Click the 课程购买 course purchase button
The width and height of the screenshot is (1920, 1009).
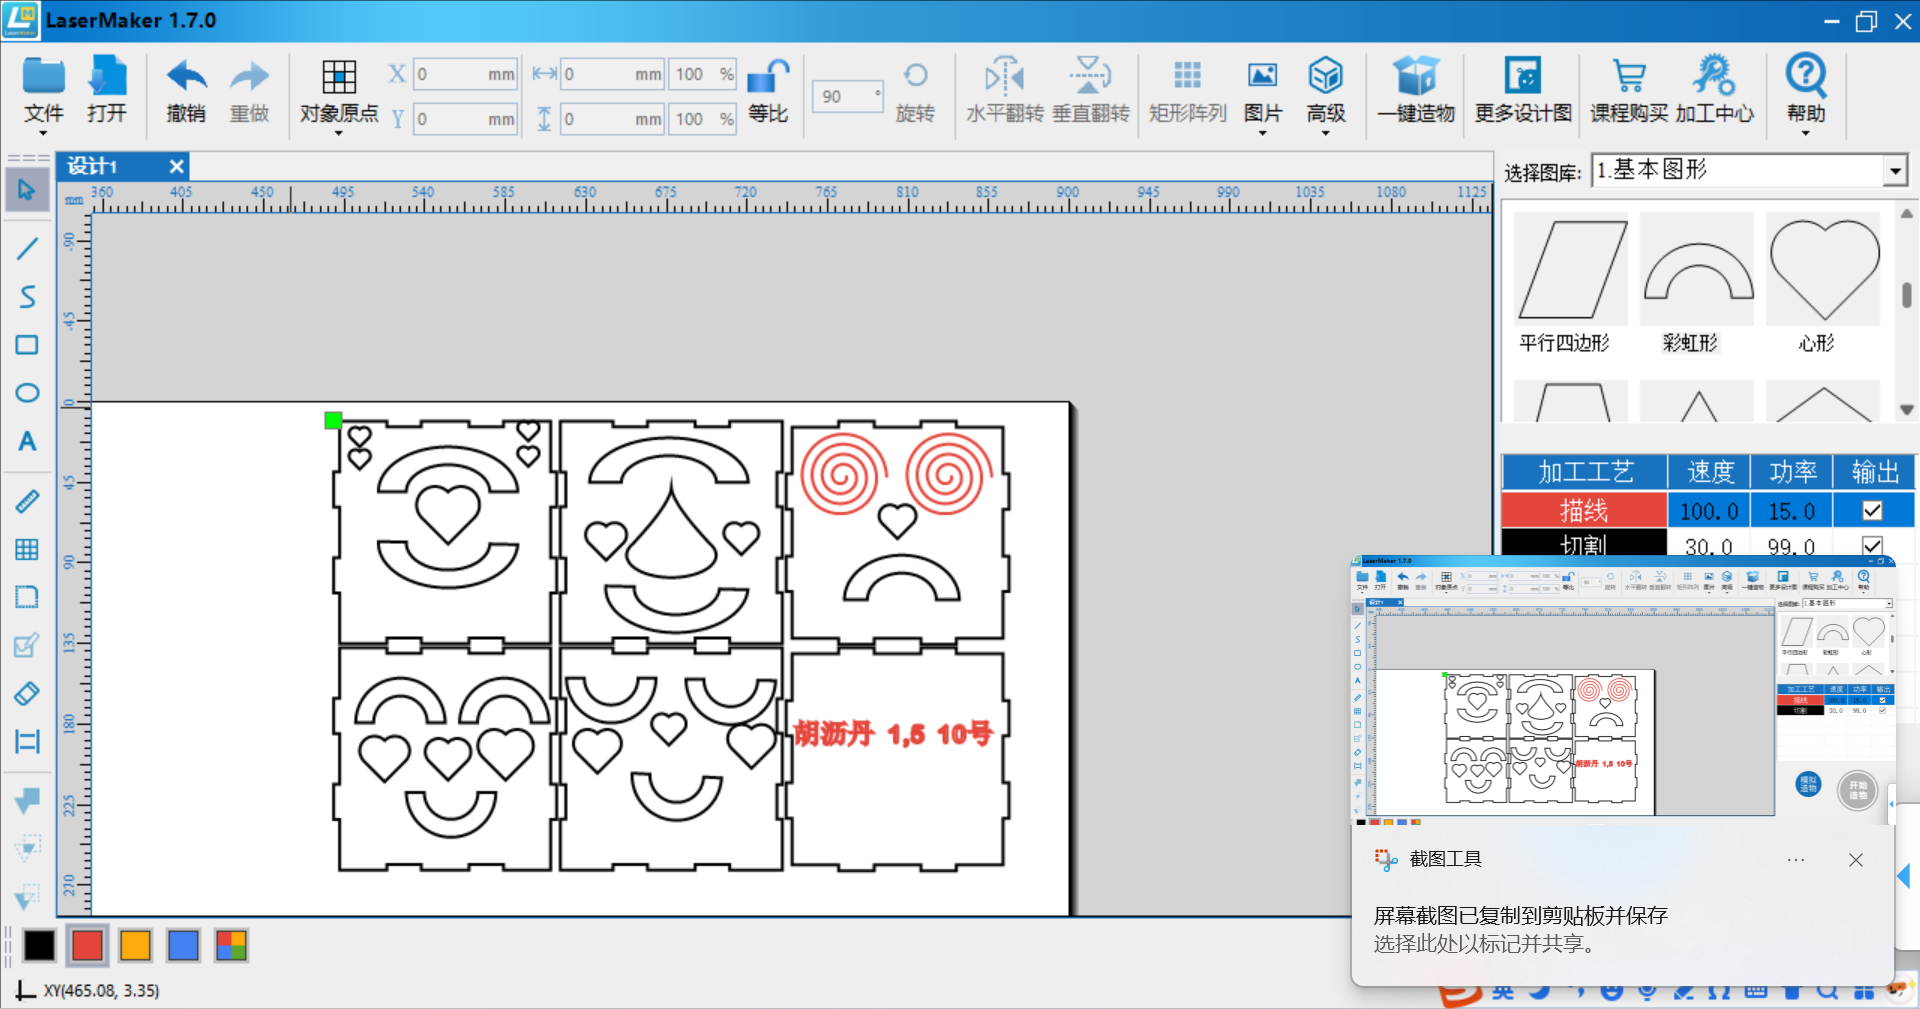coord(1629,90)
